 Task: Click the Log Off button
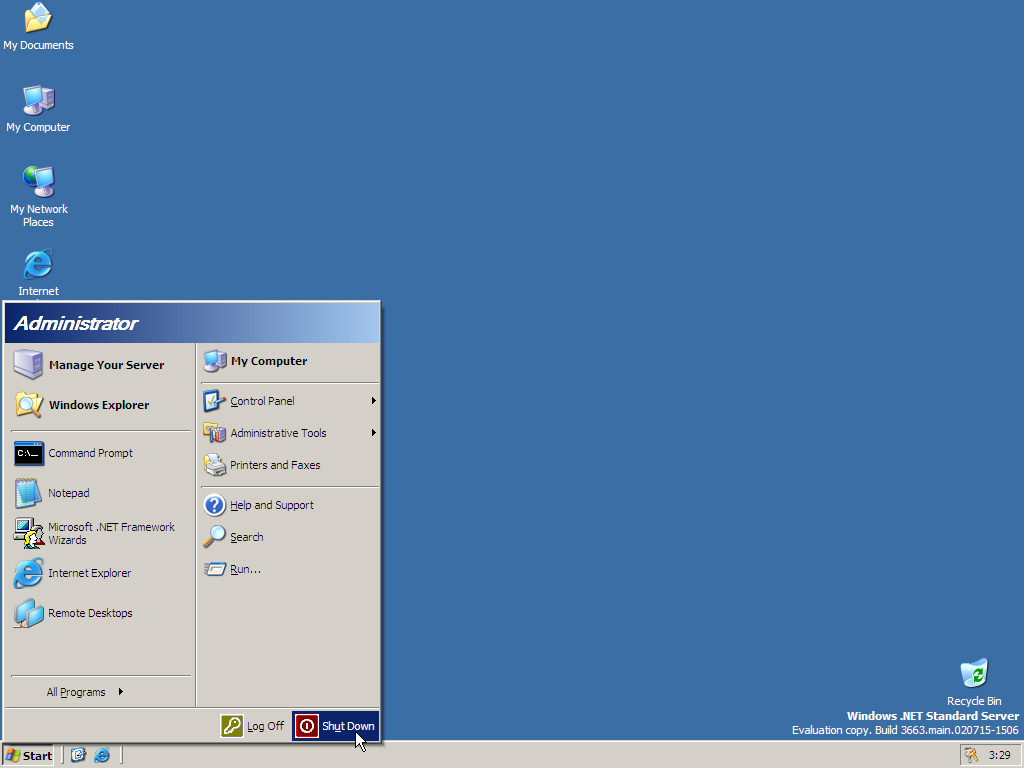click(x=253, y=726)
